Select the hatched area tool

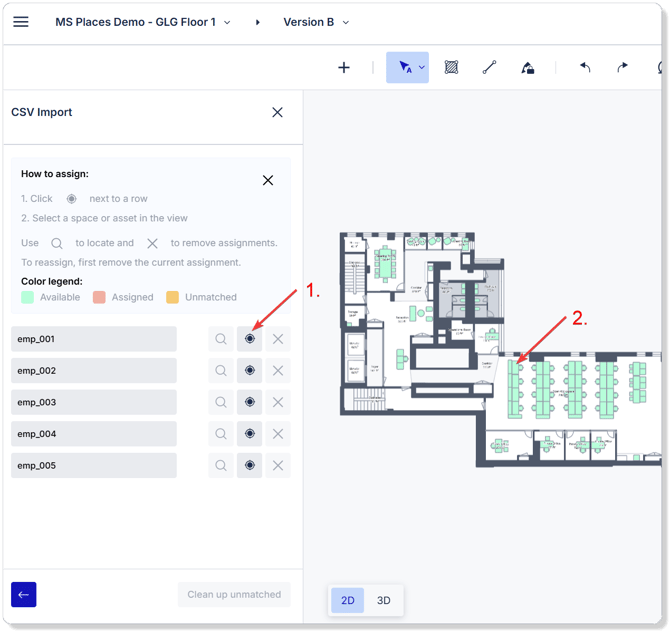(x=451, y=68)
